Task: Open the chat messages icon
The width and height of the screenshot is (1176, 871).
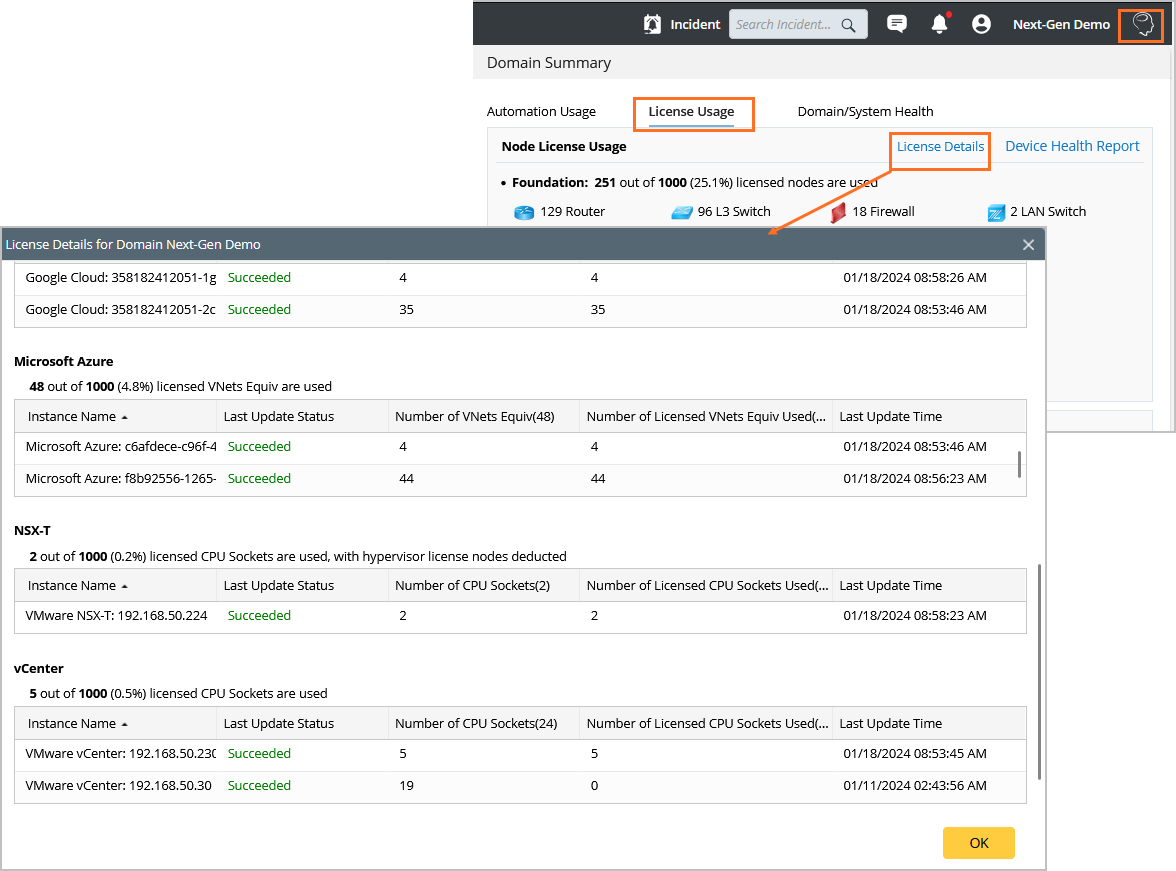Action: (897, 25)
